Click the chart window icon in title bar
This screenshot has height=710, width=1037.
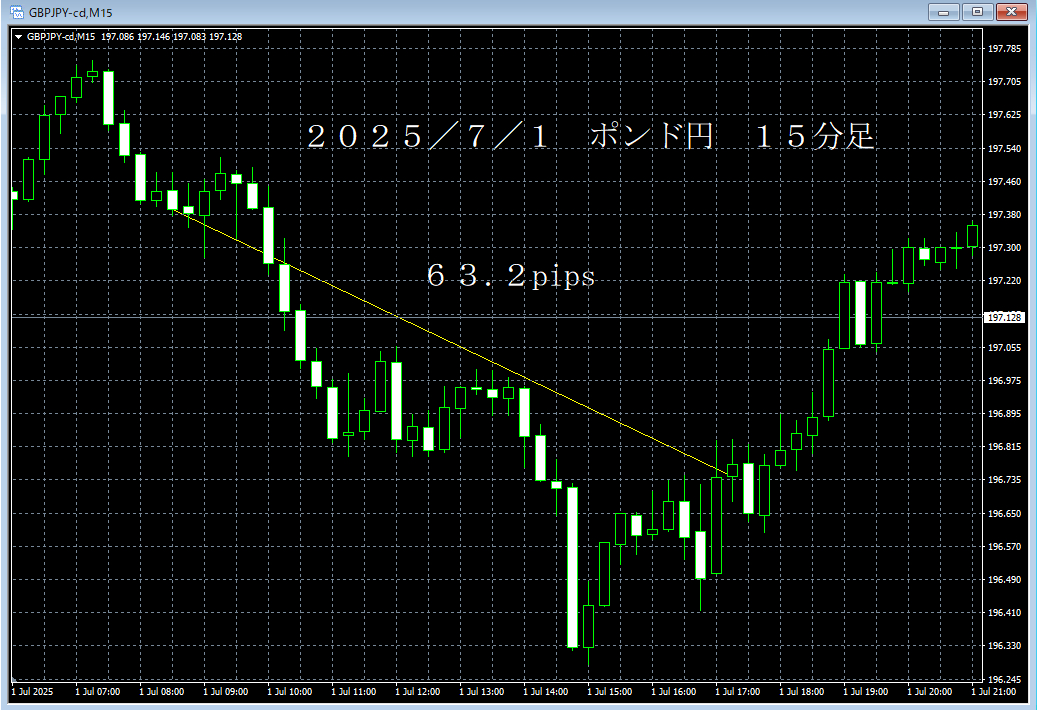[x=15, y=12]
